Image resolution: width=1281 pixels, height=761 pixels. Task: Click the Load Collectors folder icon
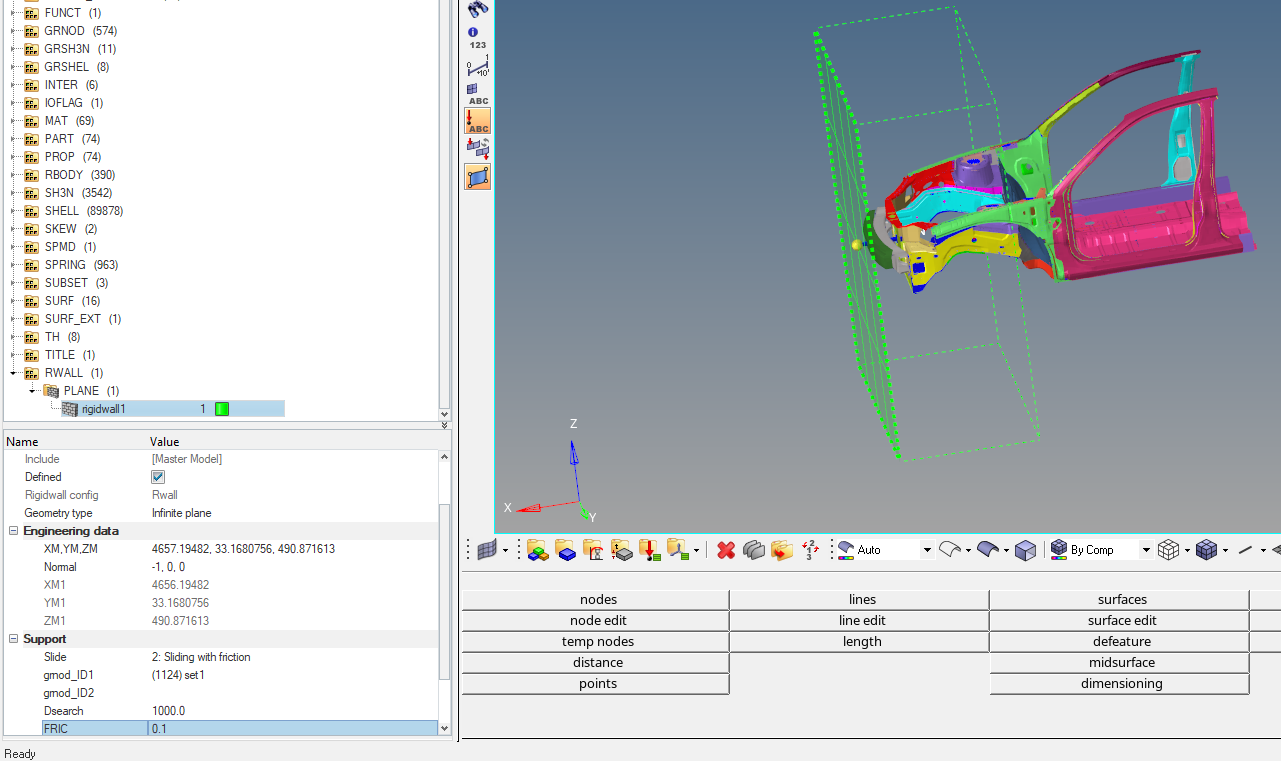pyautogui.click(x=650, y=550)
